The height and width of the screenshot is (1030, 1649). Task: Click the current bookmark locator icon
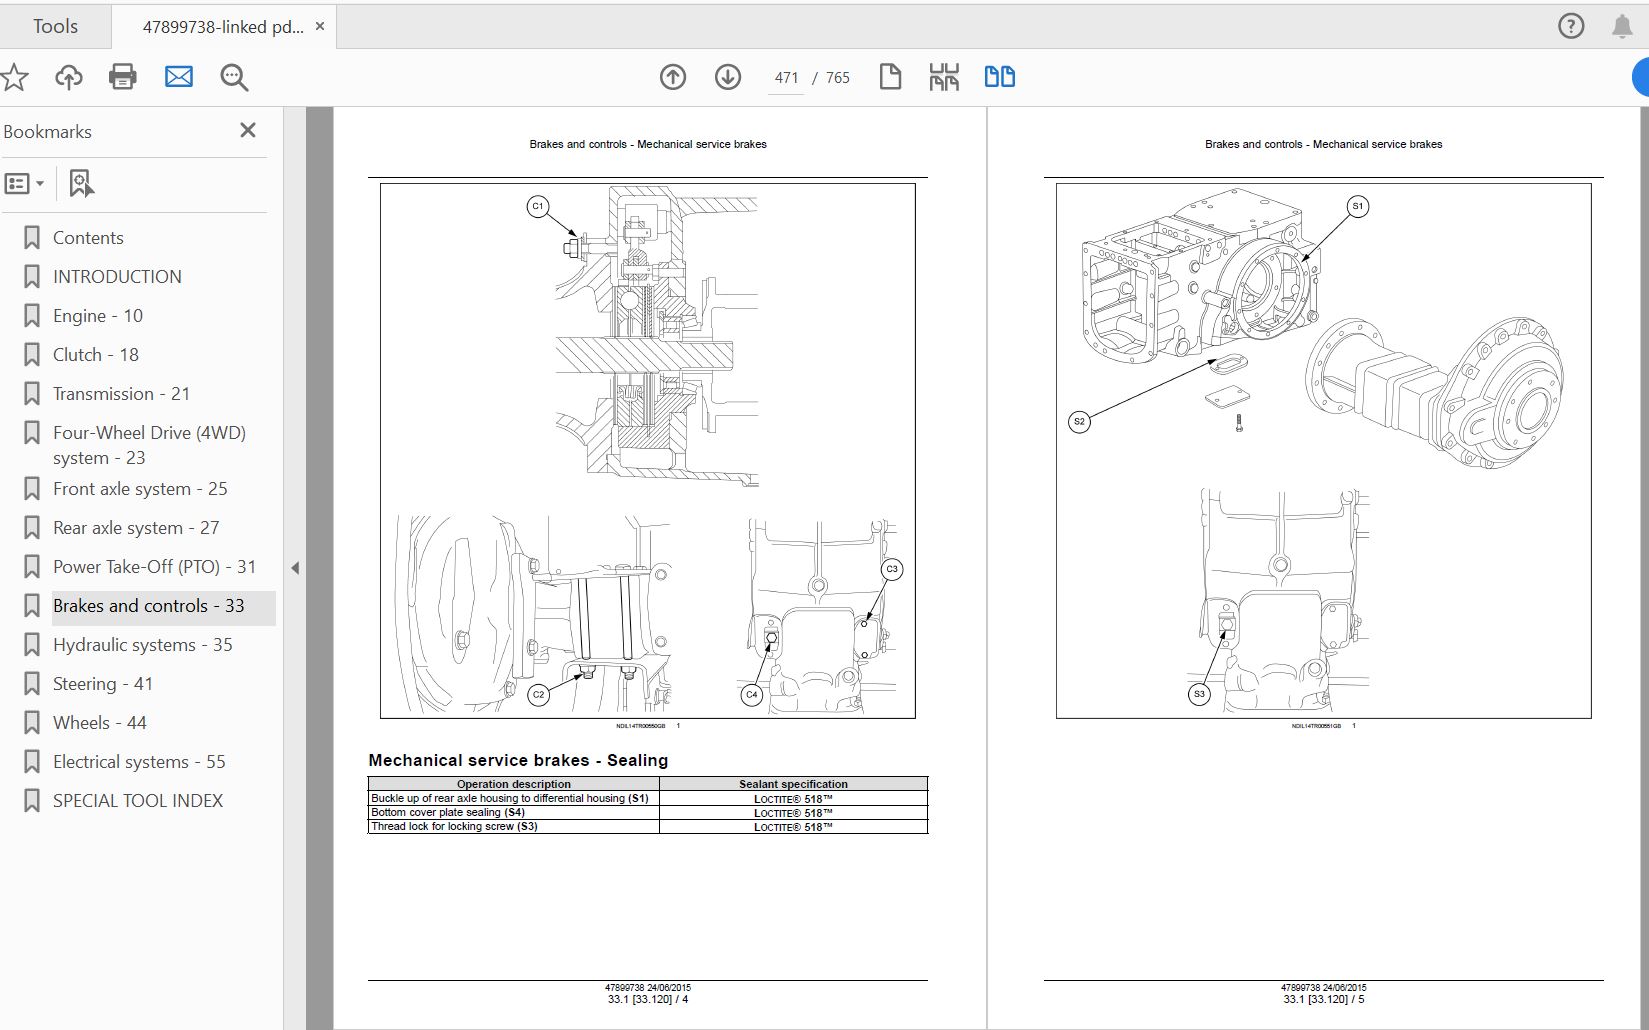coord(80,183)
